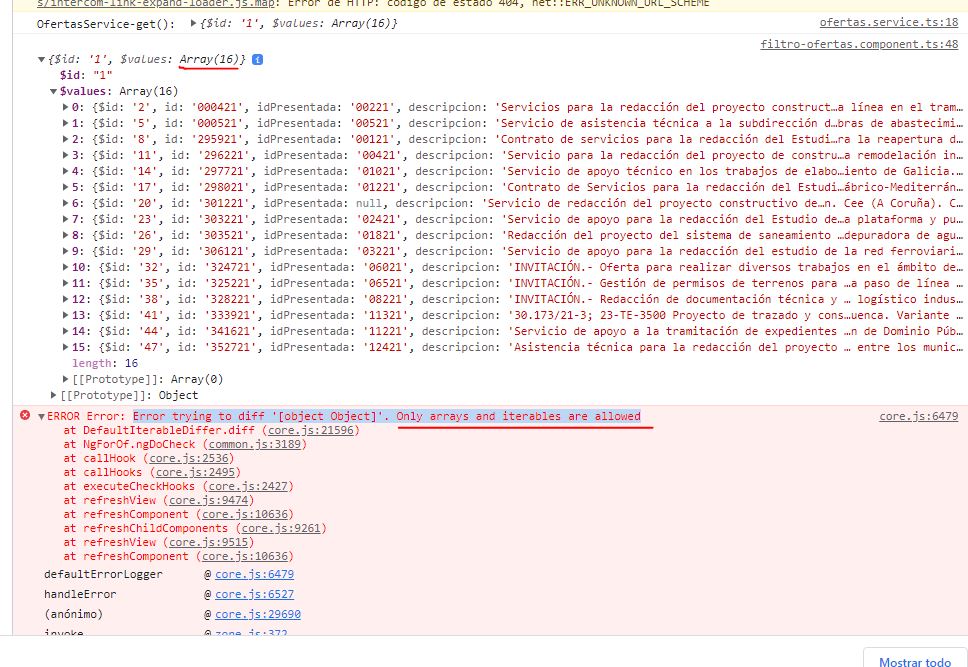Click the defaultErrorLogger stack entry
Image resolution: width=968 pixels, height=667 pixels.
[x=103, y=574]
